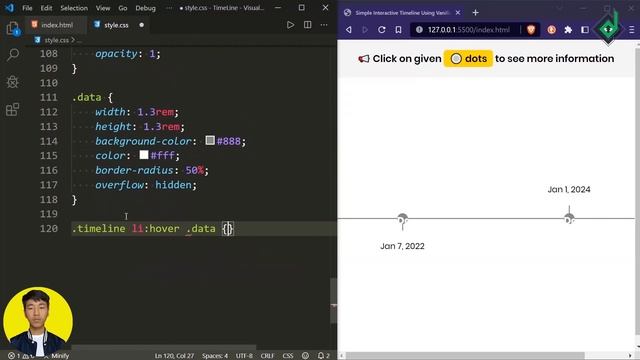Click the feedback smiley in status bar

pyautogui.click(x=305, y=356)
